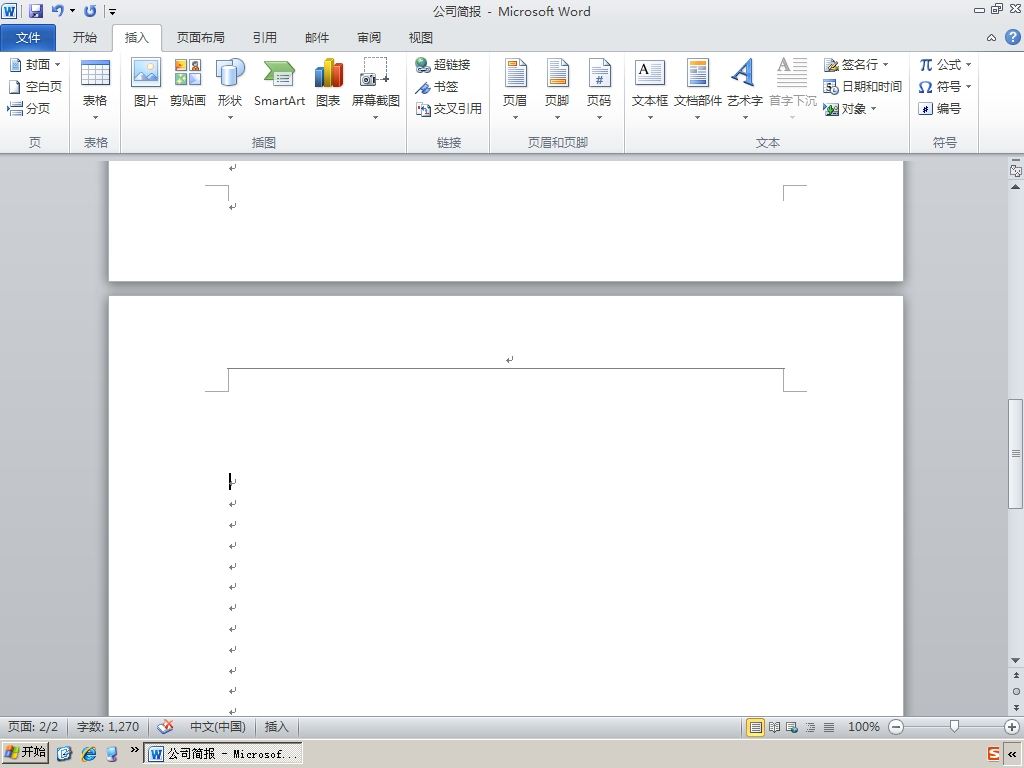Click the vertical scrollbar thumb

(x=1016, y=453)
